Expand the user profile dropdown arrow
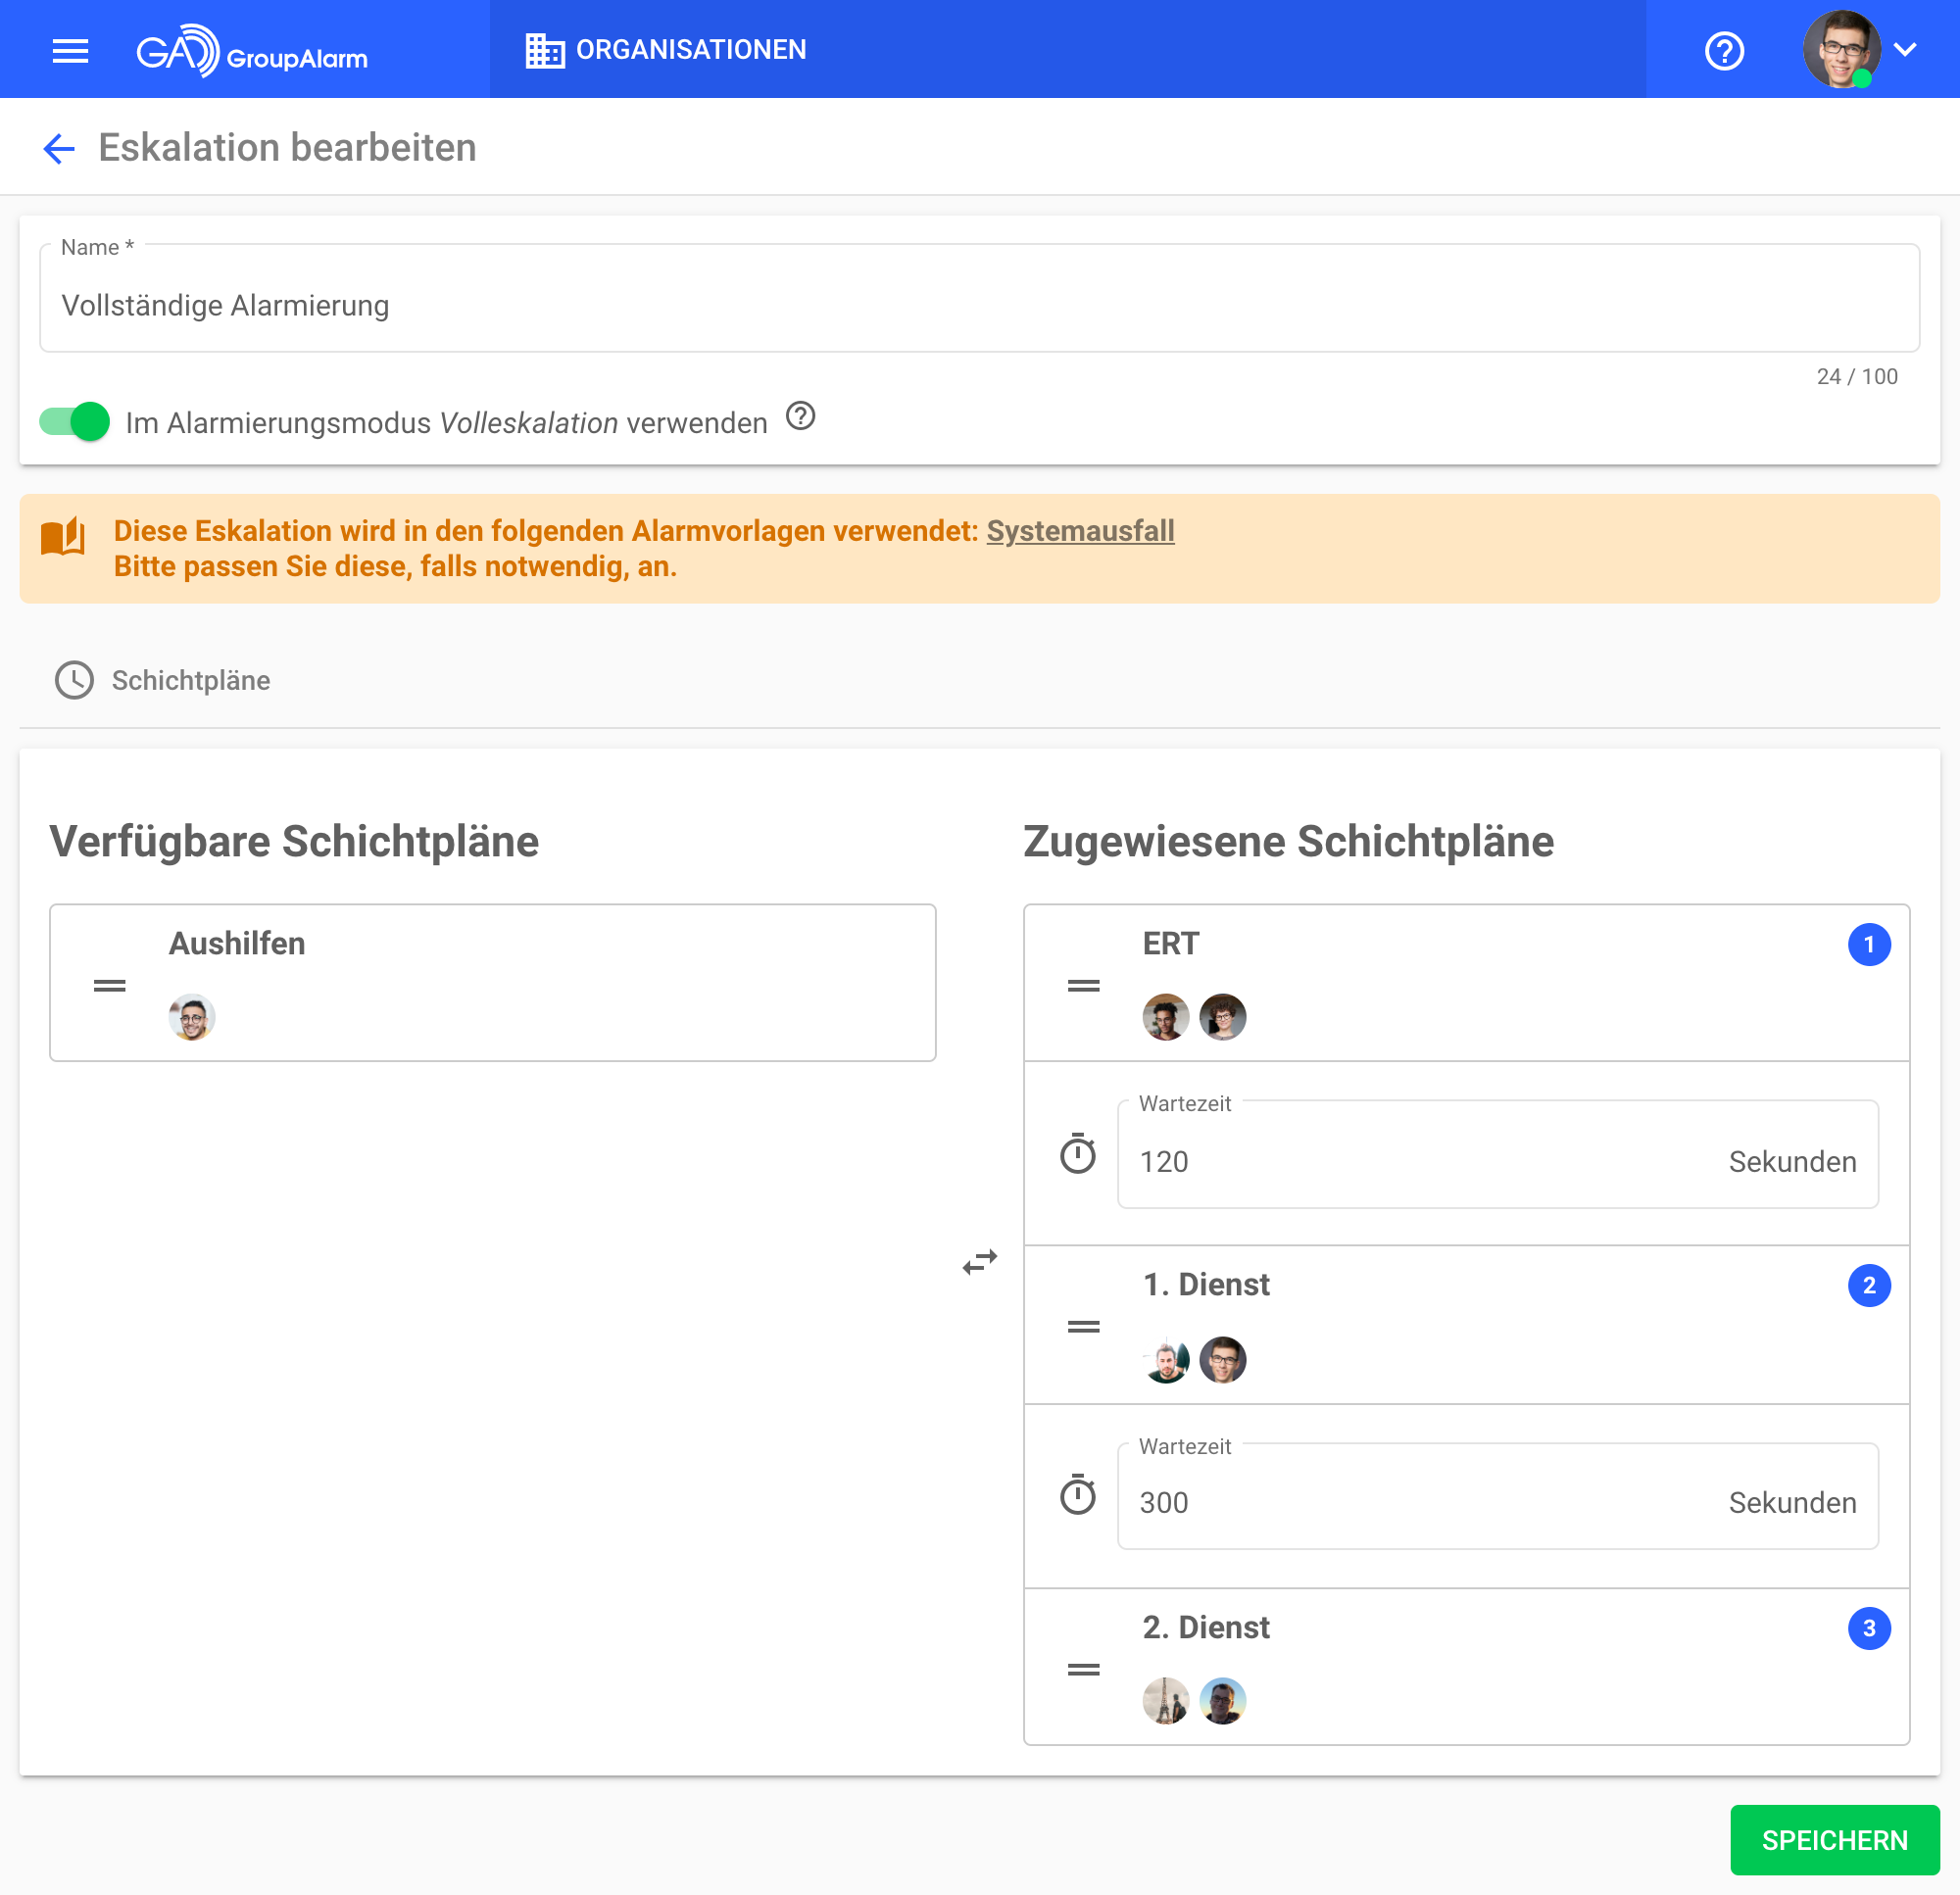 [x=1904, y=50]
